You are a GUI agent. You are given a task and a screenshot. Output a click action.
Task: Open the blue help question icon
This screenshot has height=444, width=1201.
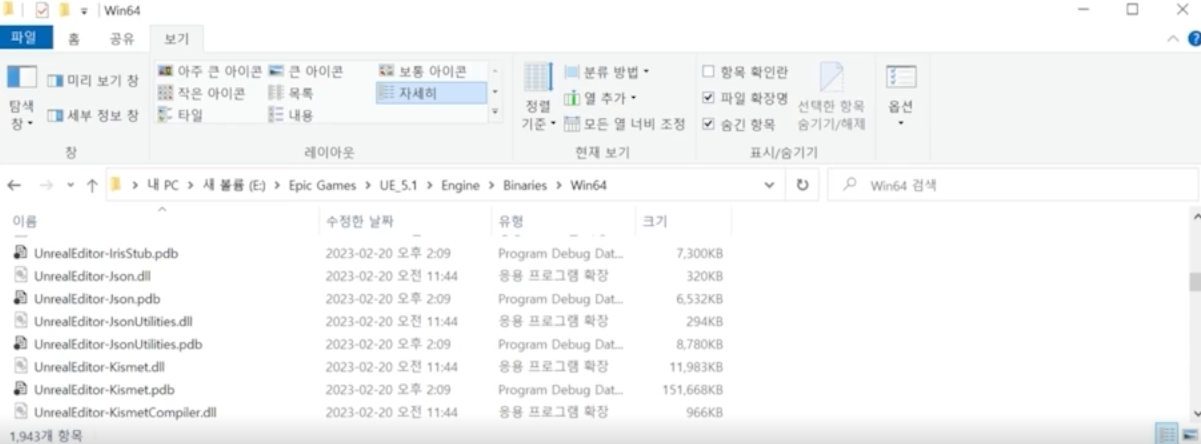point(1194,39)
